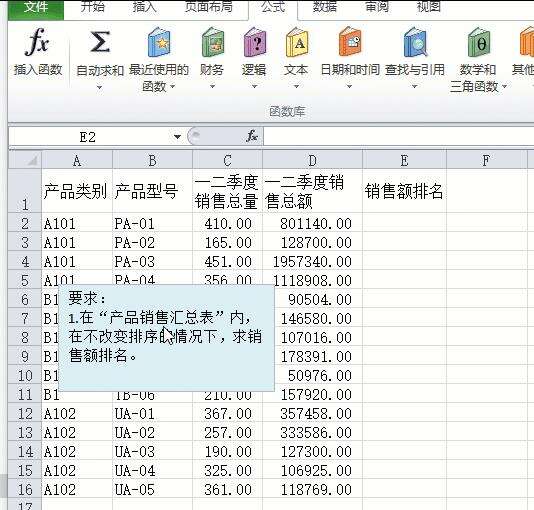Switch to the 数据 ribbon tab
The width and height of the screenshot is (534, 510).
tap(324, 7)
